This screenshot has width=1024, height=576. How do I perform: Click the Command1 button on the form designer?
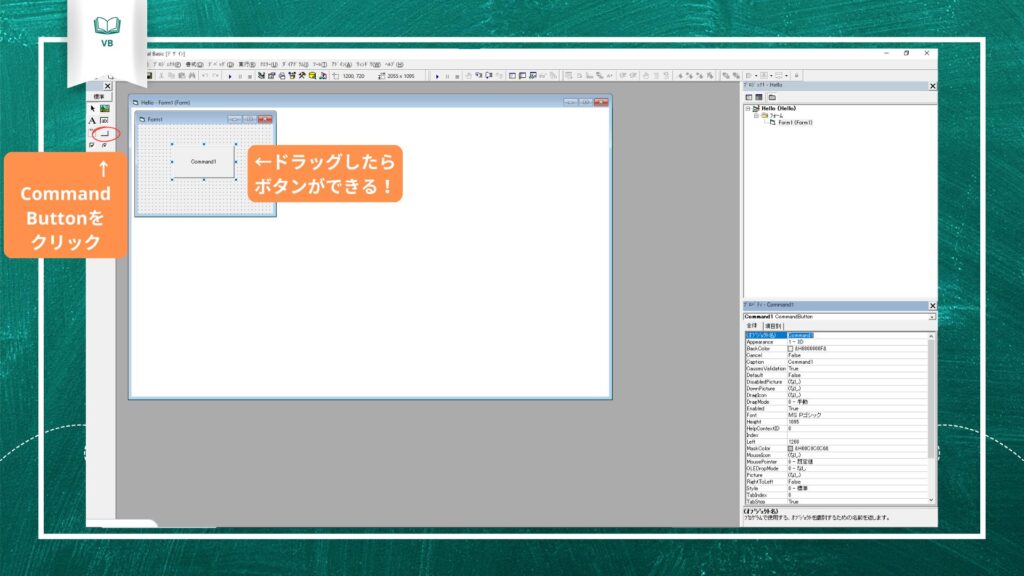tap(204, 161)
